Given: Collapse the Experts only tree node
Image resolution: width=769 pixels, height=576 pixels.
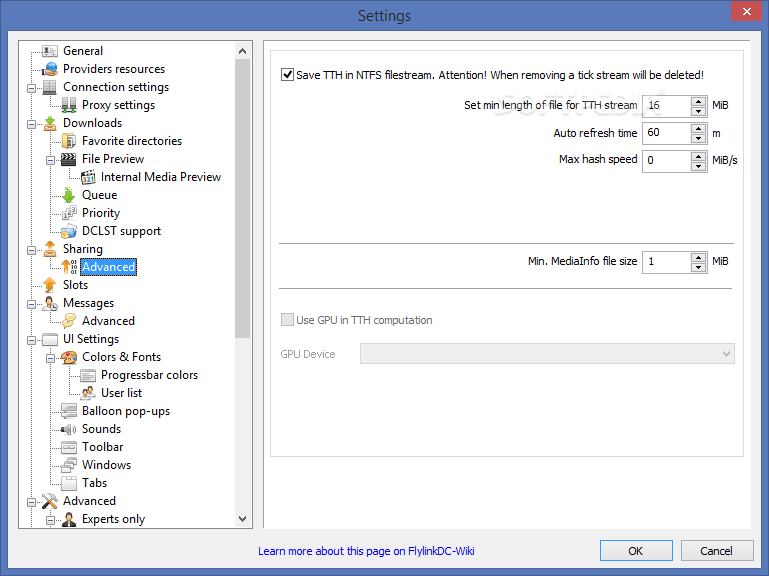Looking at the screenshot, I should click(51, 520).
